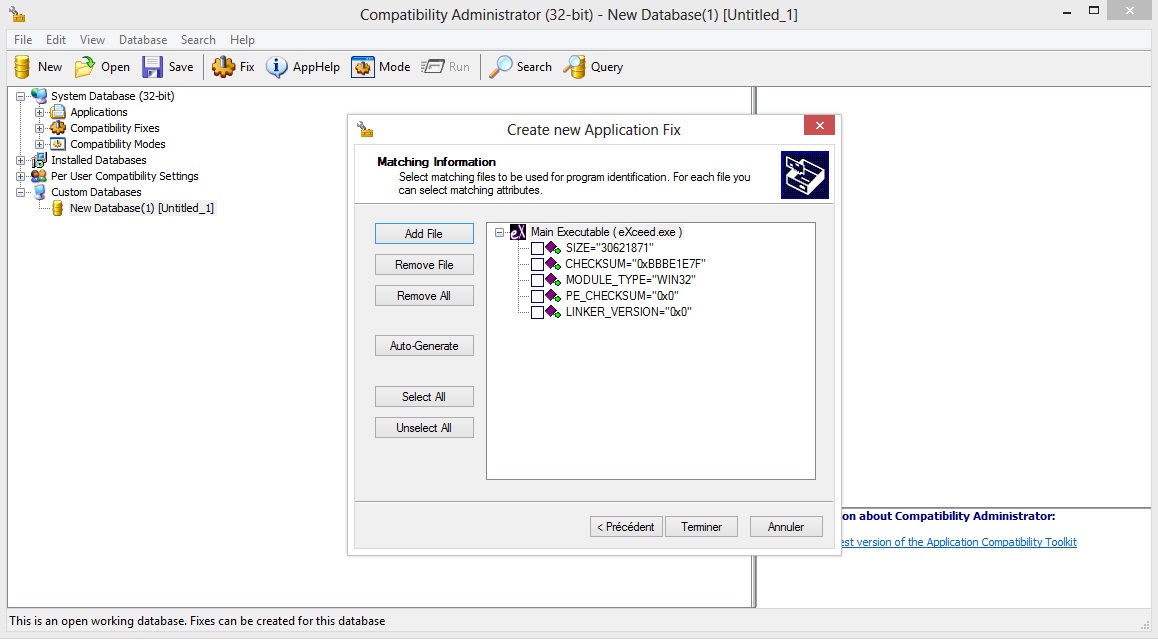
Task: Click the AppHelp info icon
Action: pos(276,66)
